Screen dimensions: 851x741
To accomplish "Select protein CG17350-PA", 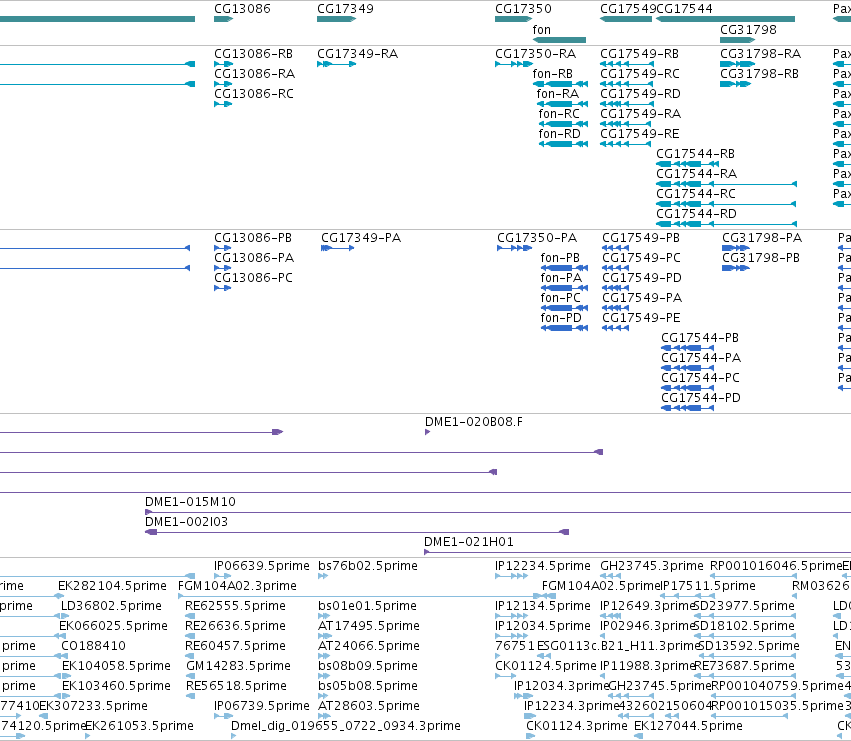I will (x=537, y=238).
